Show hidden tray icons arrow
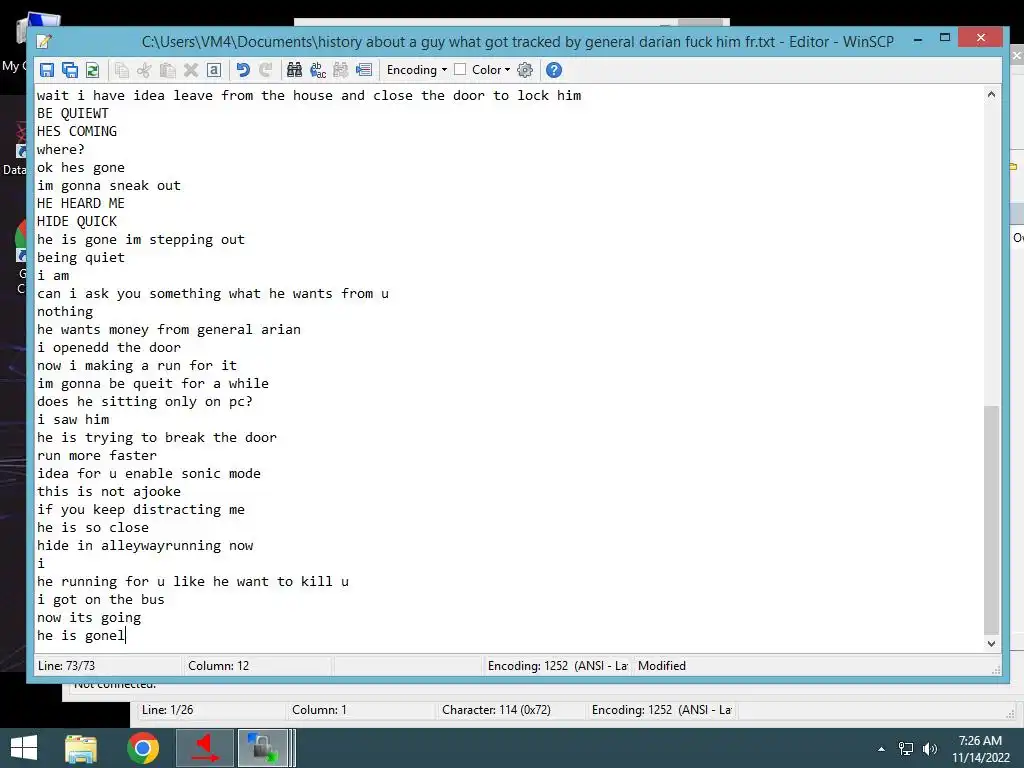The height and width of the screenshot is (768, 1024). 882,749
